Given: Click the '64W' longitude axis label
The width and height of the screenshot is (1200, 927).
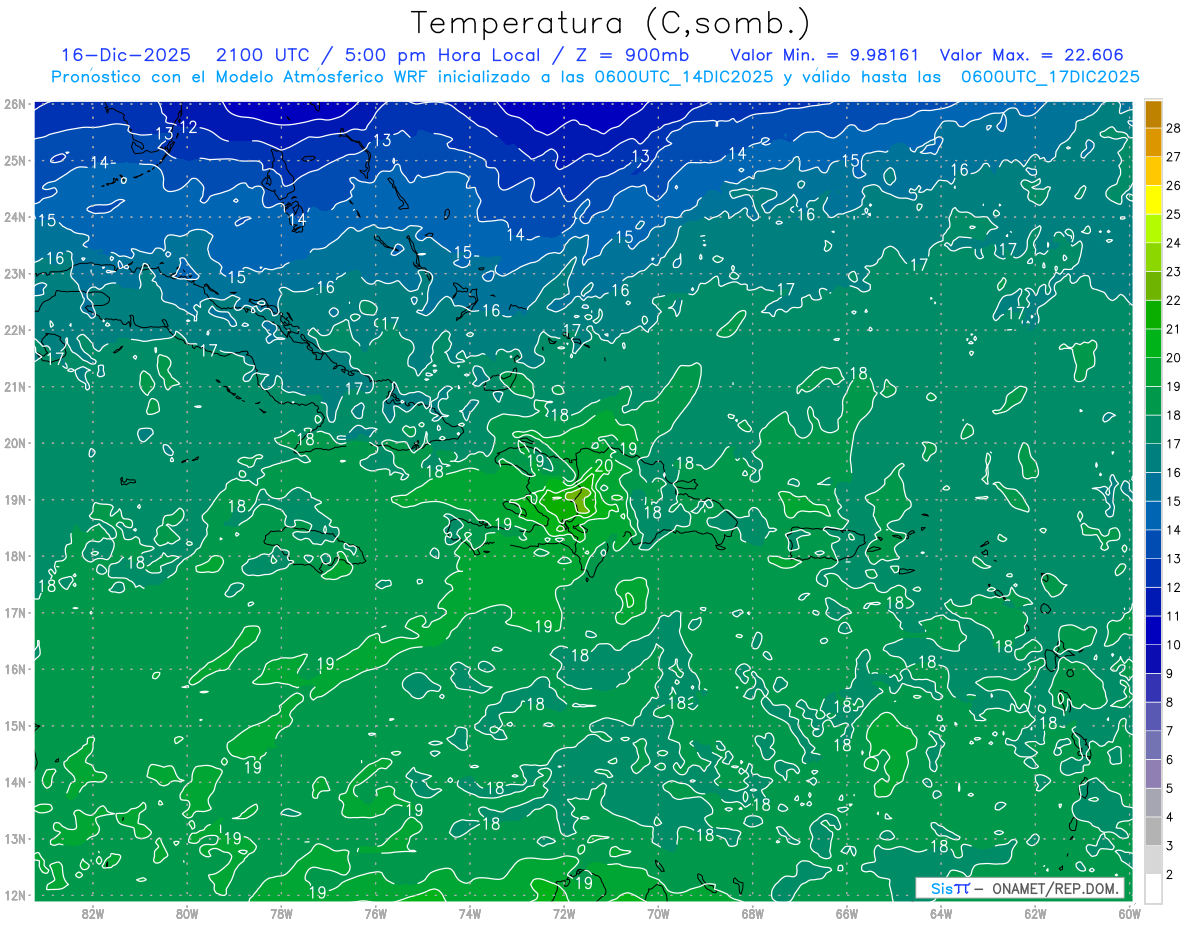Looking at the screenshot, I should pos(941,913).
